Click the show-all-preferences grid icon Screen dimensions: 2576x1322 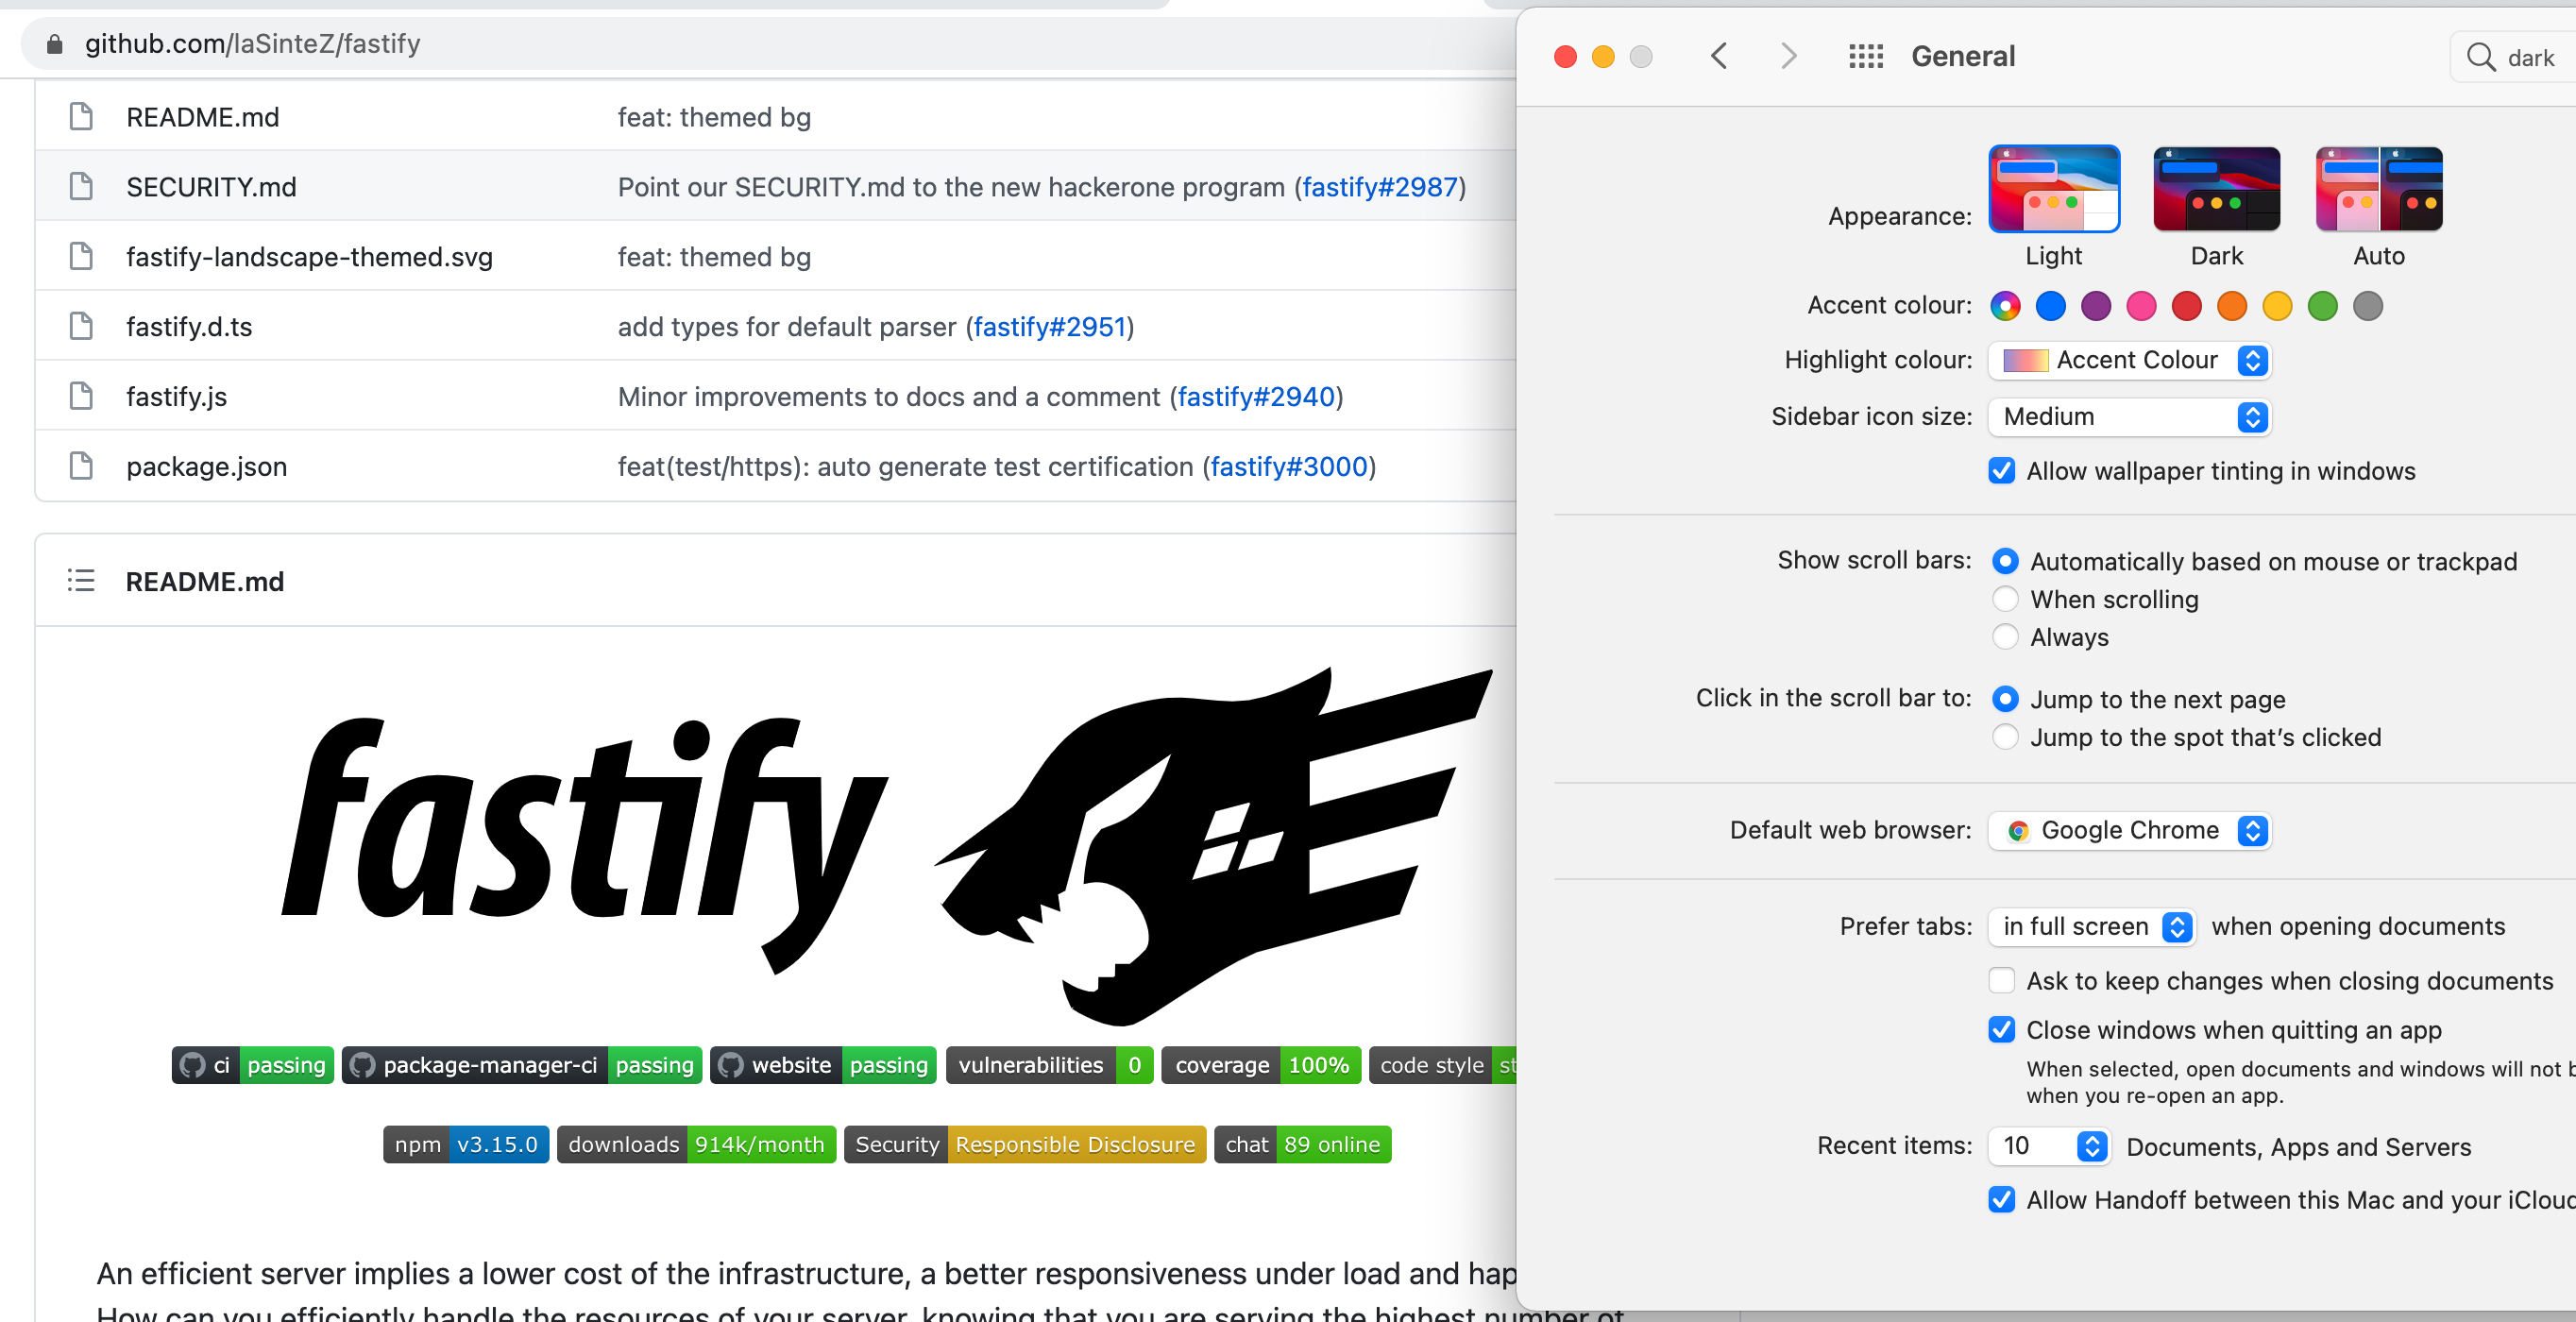pos(1864,56)
